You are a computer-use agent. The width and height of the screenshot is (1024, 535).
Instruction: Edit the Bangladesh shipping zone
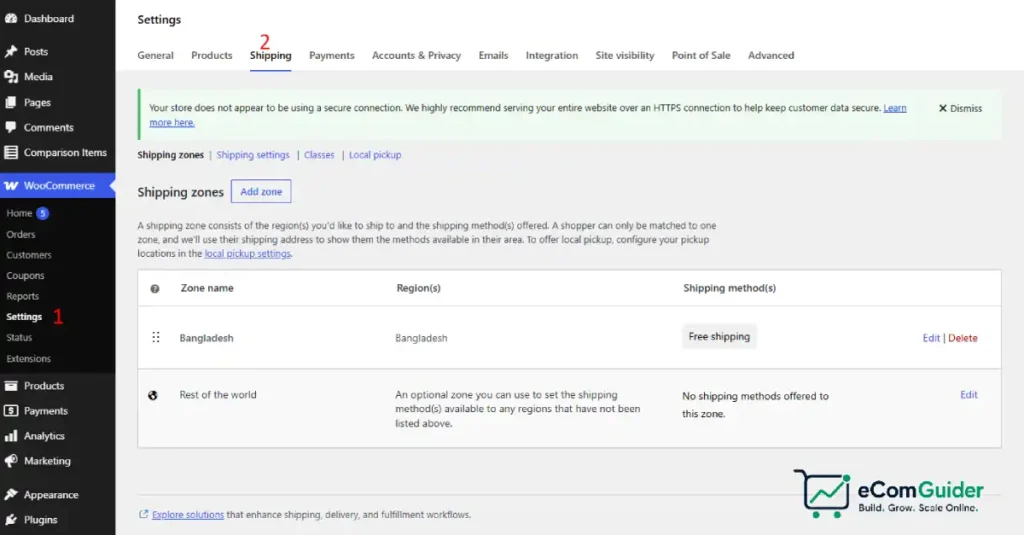(931, 338)
